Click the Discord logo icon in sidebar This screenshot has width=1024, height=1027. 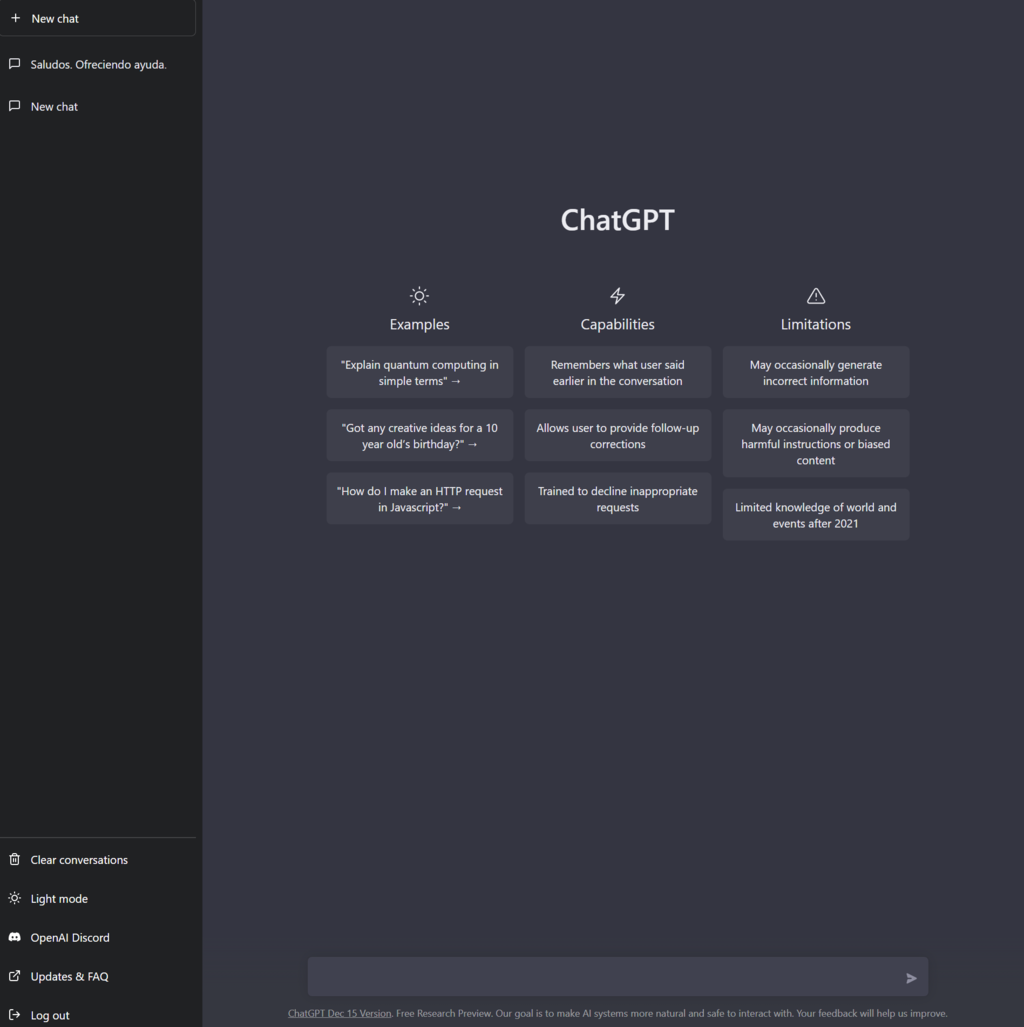tap(15, 937)
